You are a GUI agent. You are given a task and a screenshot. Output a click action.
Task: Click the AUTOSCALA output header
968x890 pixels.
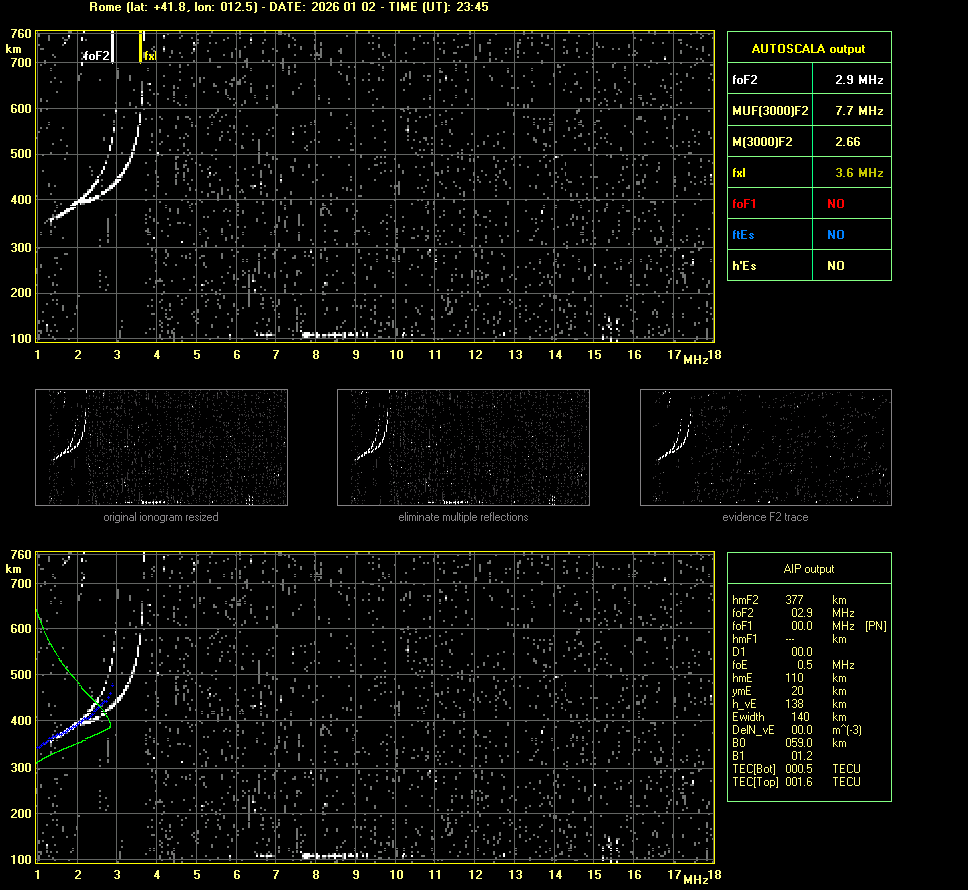coord(808,48)
